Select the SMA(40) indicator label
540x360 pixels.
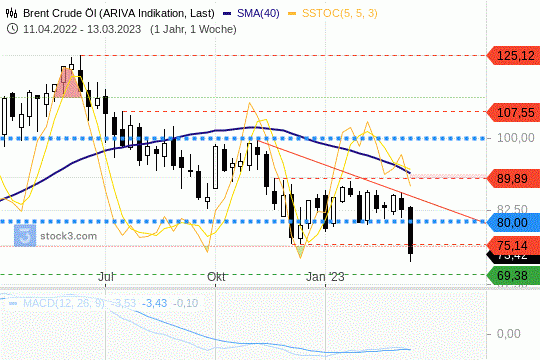(258, 13)
